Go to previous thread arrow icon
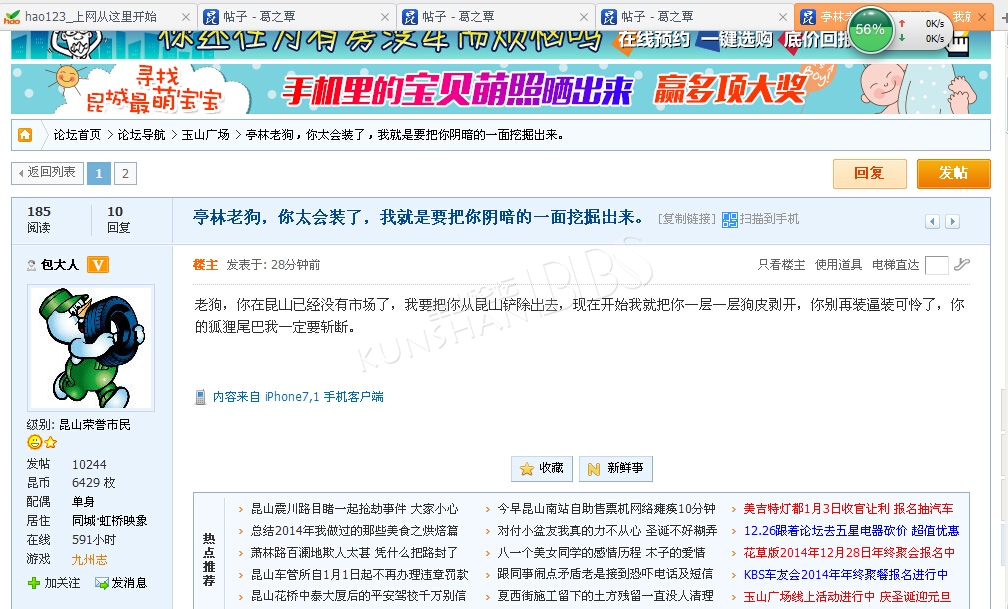Viewport: 1008px width, 609px height. (x=932, y=221)
